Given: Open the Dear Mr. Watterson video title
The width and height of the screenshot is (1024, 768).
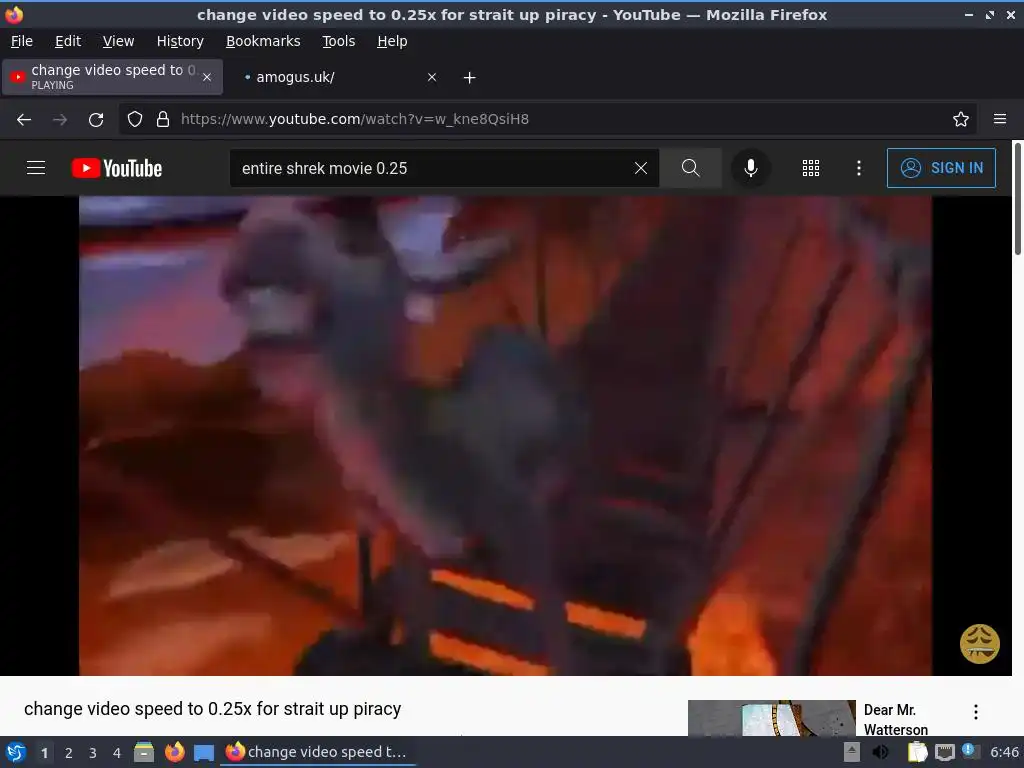Looking at the screenshot, I should 895,719.
